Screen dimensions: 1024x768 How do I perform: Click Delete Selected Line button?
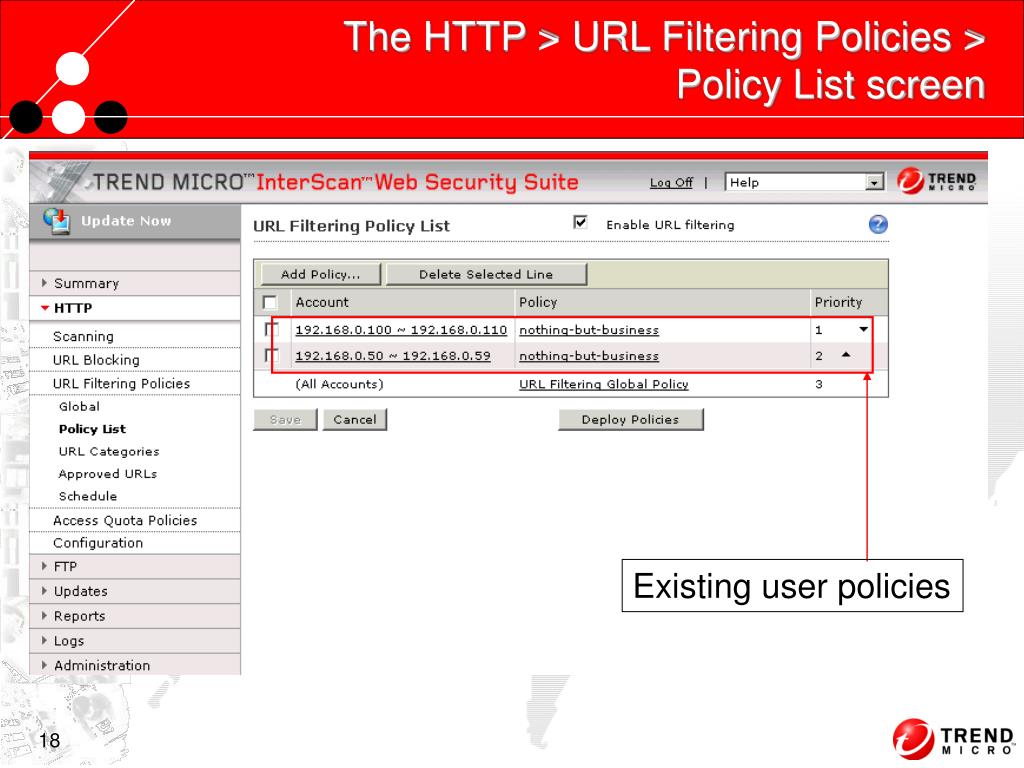point(486,274)
